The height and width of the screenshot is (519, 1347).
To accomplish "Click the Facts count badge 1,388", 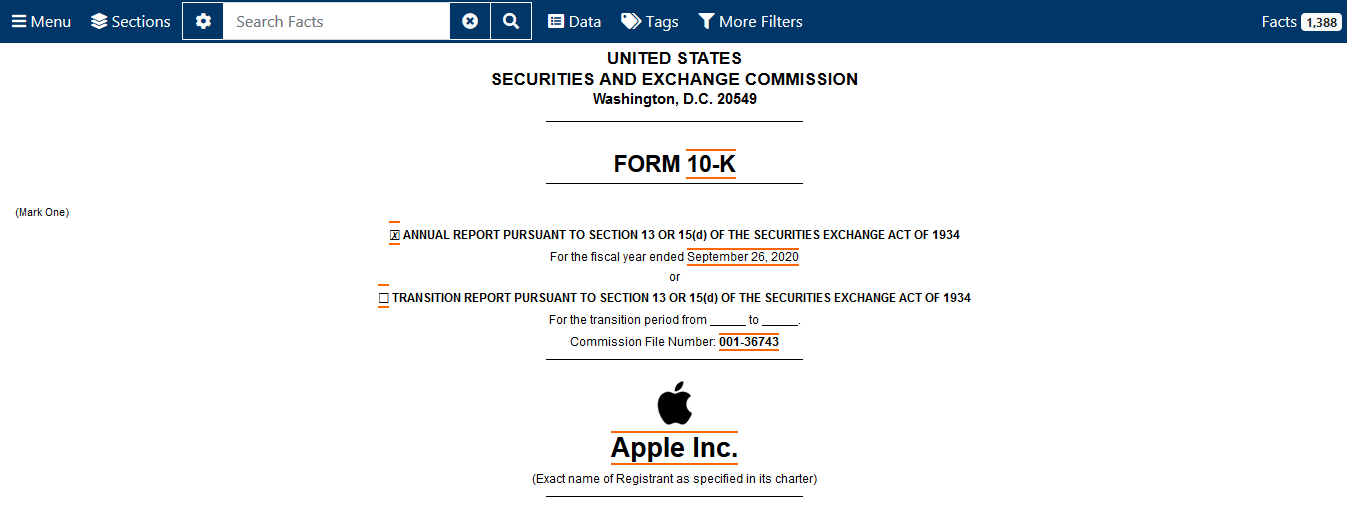I will click(1321, 22).
